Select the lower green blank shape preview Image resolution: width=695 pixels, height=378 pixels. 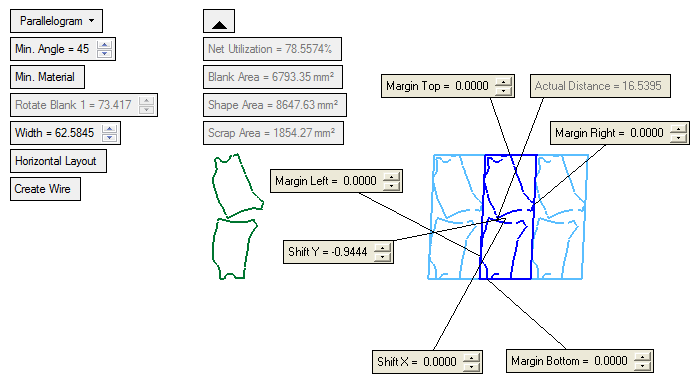click(235, 249)
